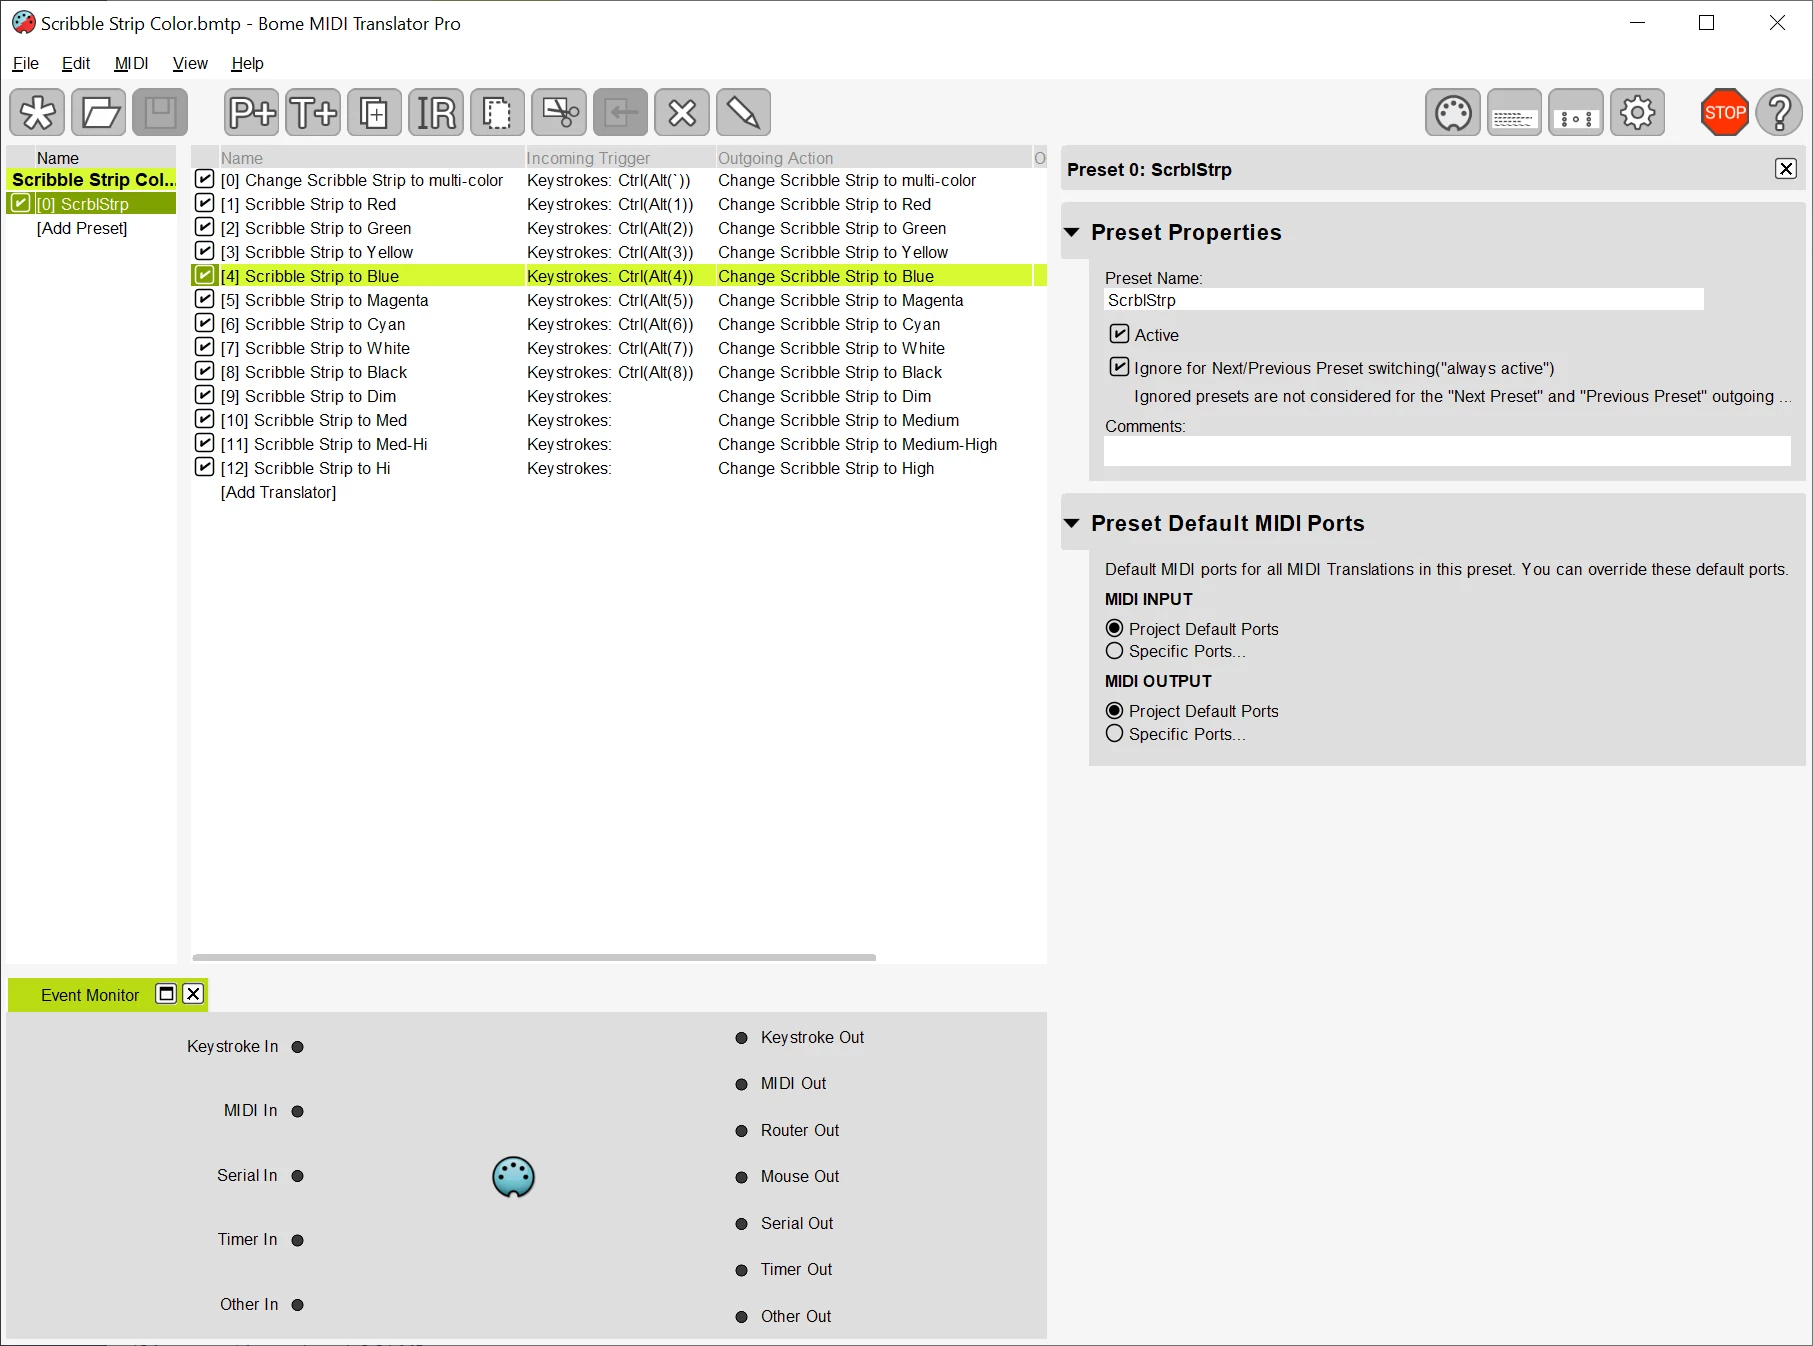Collapse the Preset Properties section

[1072, 232]
